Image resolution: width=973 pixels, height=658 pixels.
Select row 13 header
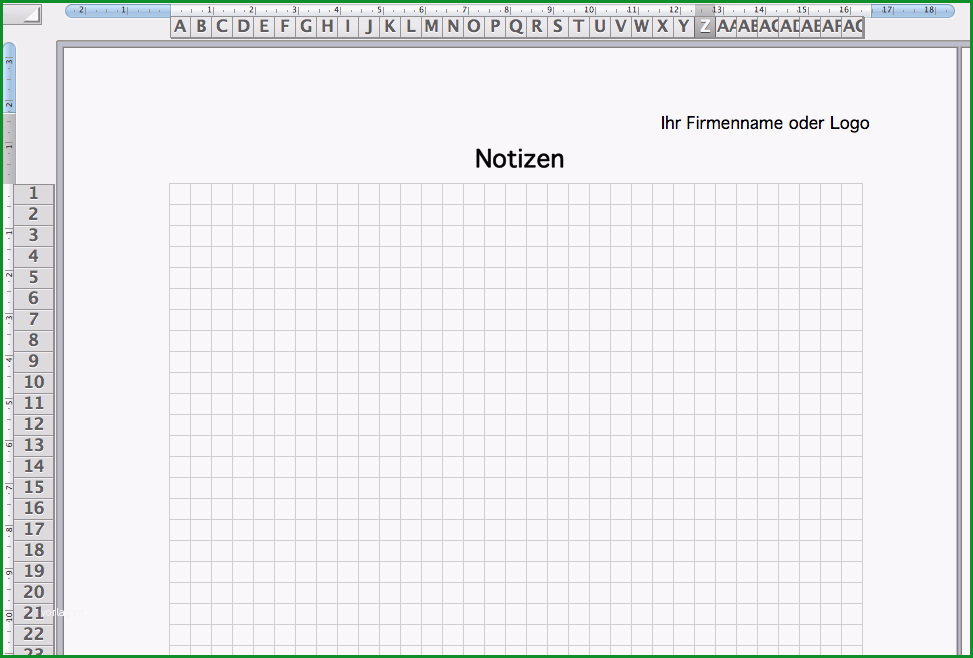pyautogui.click(x=34, y=446)
